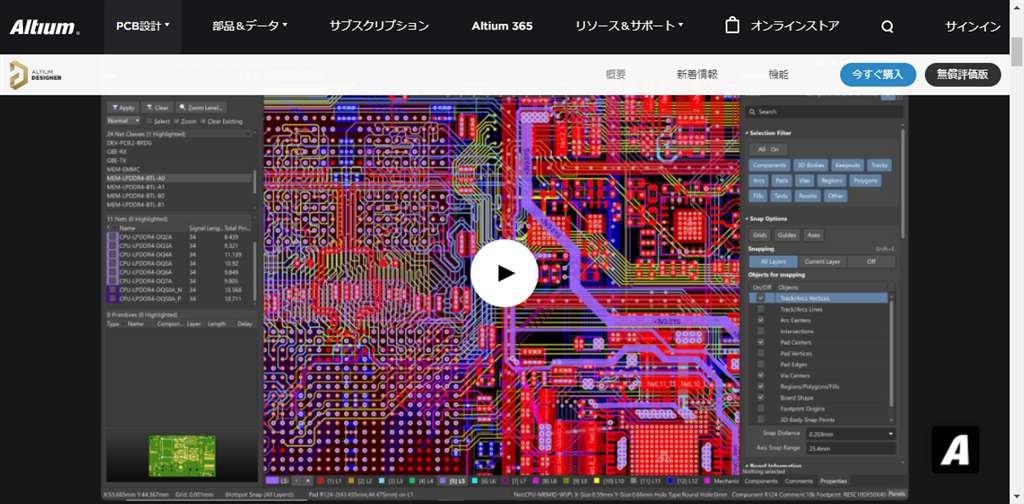
Task: Click Clear button in PCB panel
Action: tap(157, 108)
